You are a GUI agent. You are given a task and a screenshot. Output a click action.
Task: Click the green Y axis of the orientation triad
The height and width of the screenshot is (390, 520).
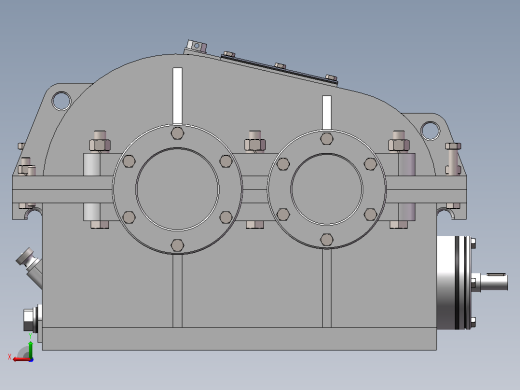(31, 349)
